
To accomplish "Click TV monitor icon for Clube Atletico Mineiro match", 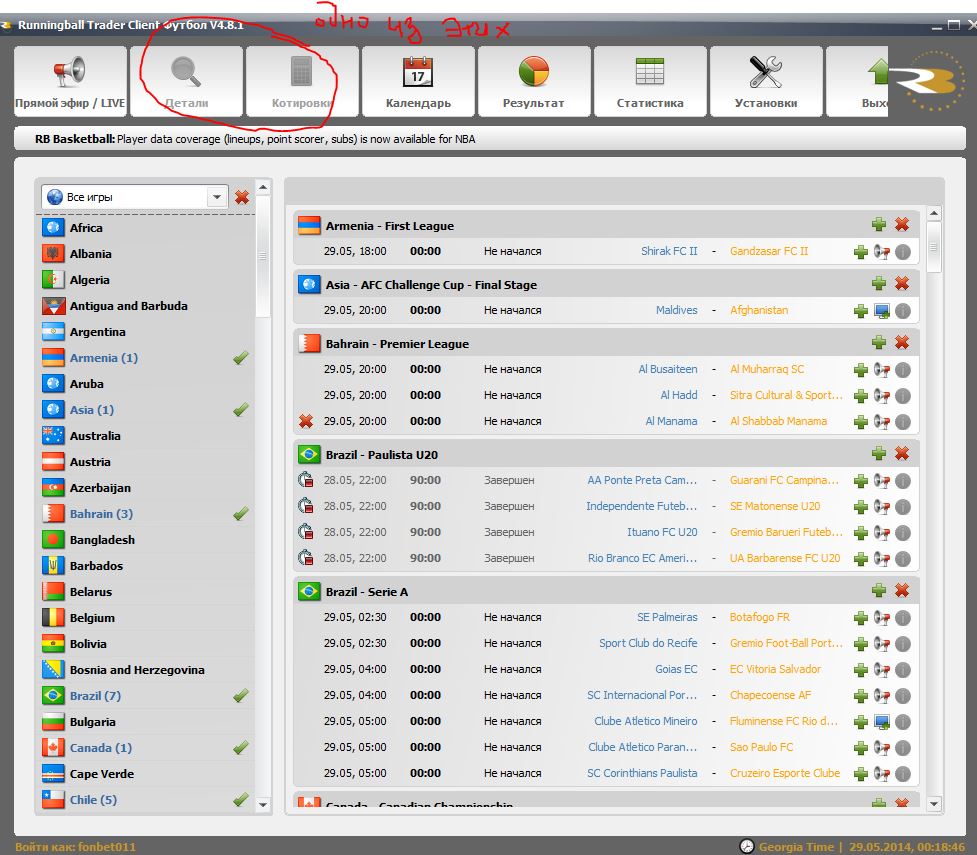I will coord(882,722).
